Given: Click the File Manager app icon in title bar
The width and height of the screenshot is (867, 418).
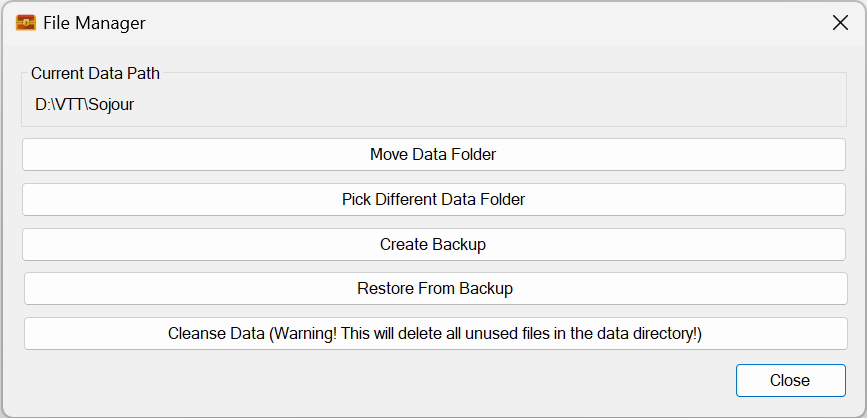Looking at the screenshot, I should (26, 22).
